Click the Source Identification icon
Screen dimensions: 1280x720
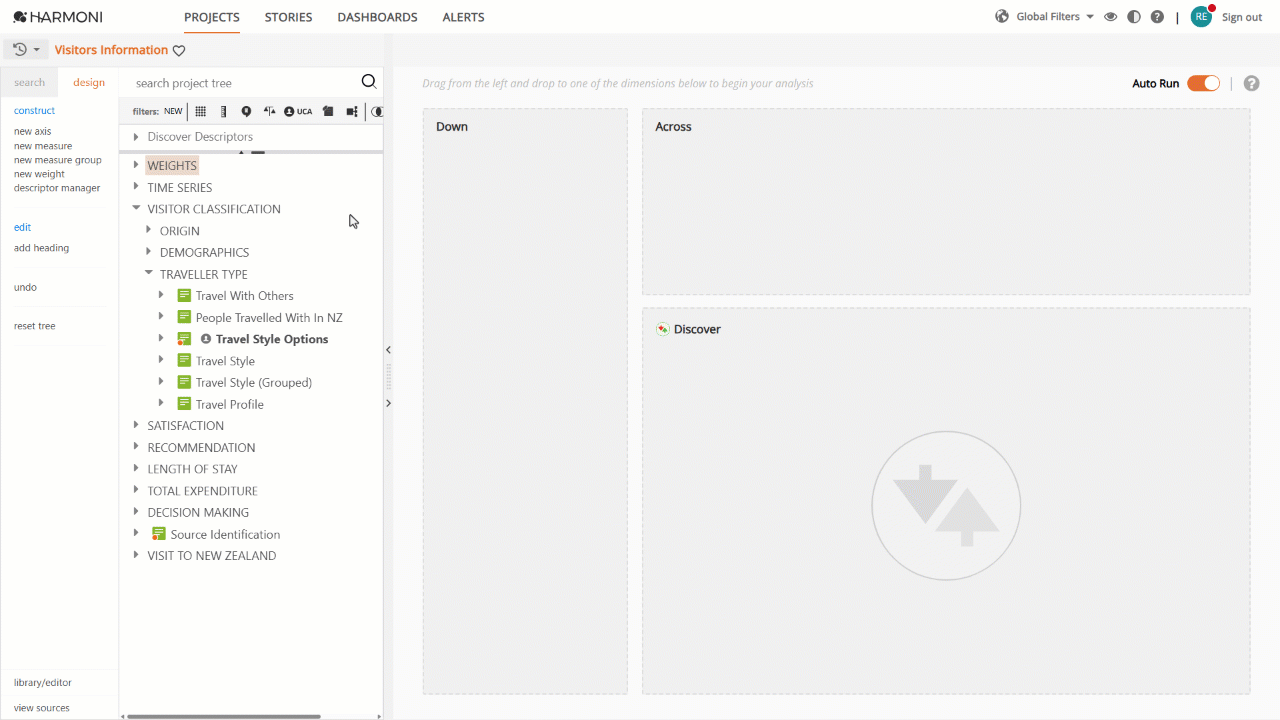(158, 534)
